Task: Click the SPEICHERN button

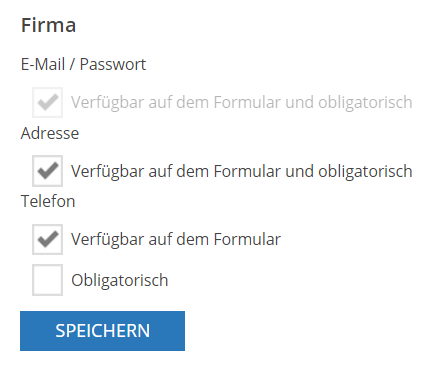Action: tap(102, 331)
